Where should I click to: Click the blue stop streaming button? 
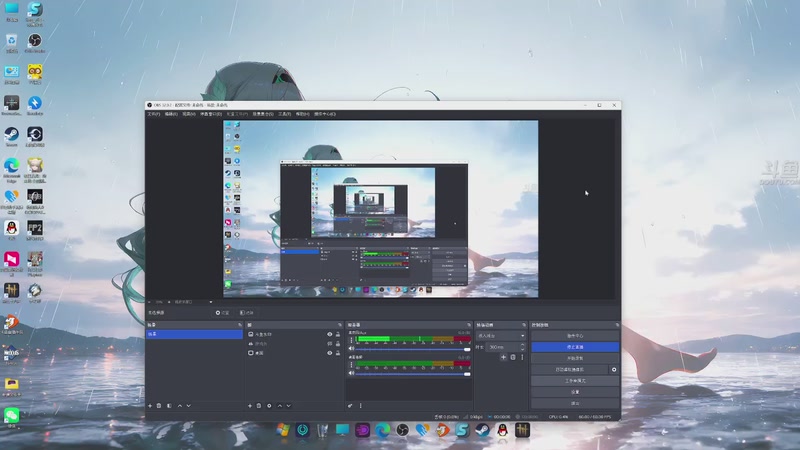tap(575, 347)
